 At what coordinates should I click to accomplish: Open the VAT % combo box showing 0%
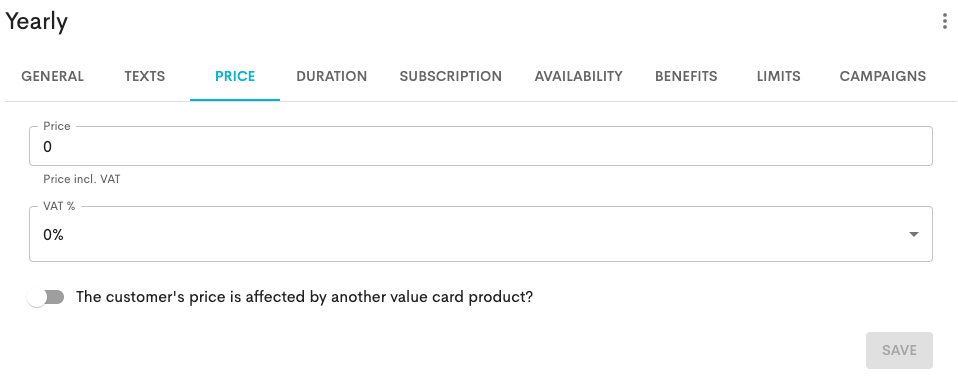(481, 234)
